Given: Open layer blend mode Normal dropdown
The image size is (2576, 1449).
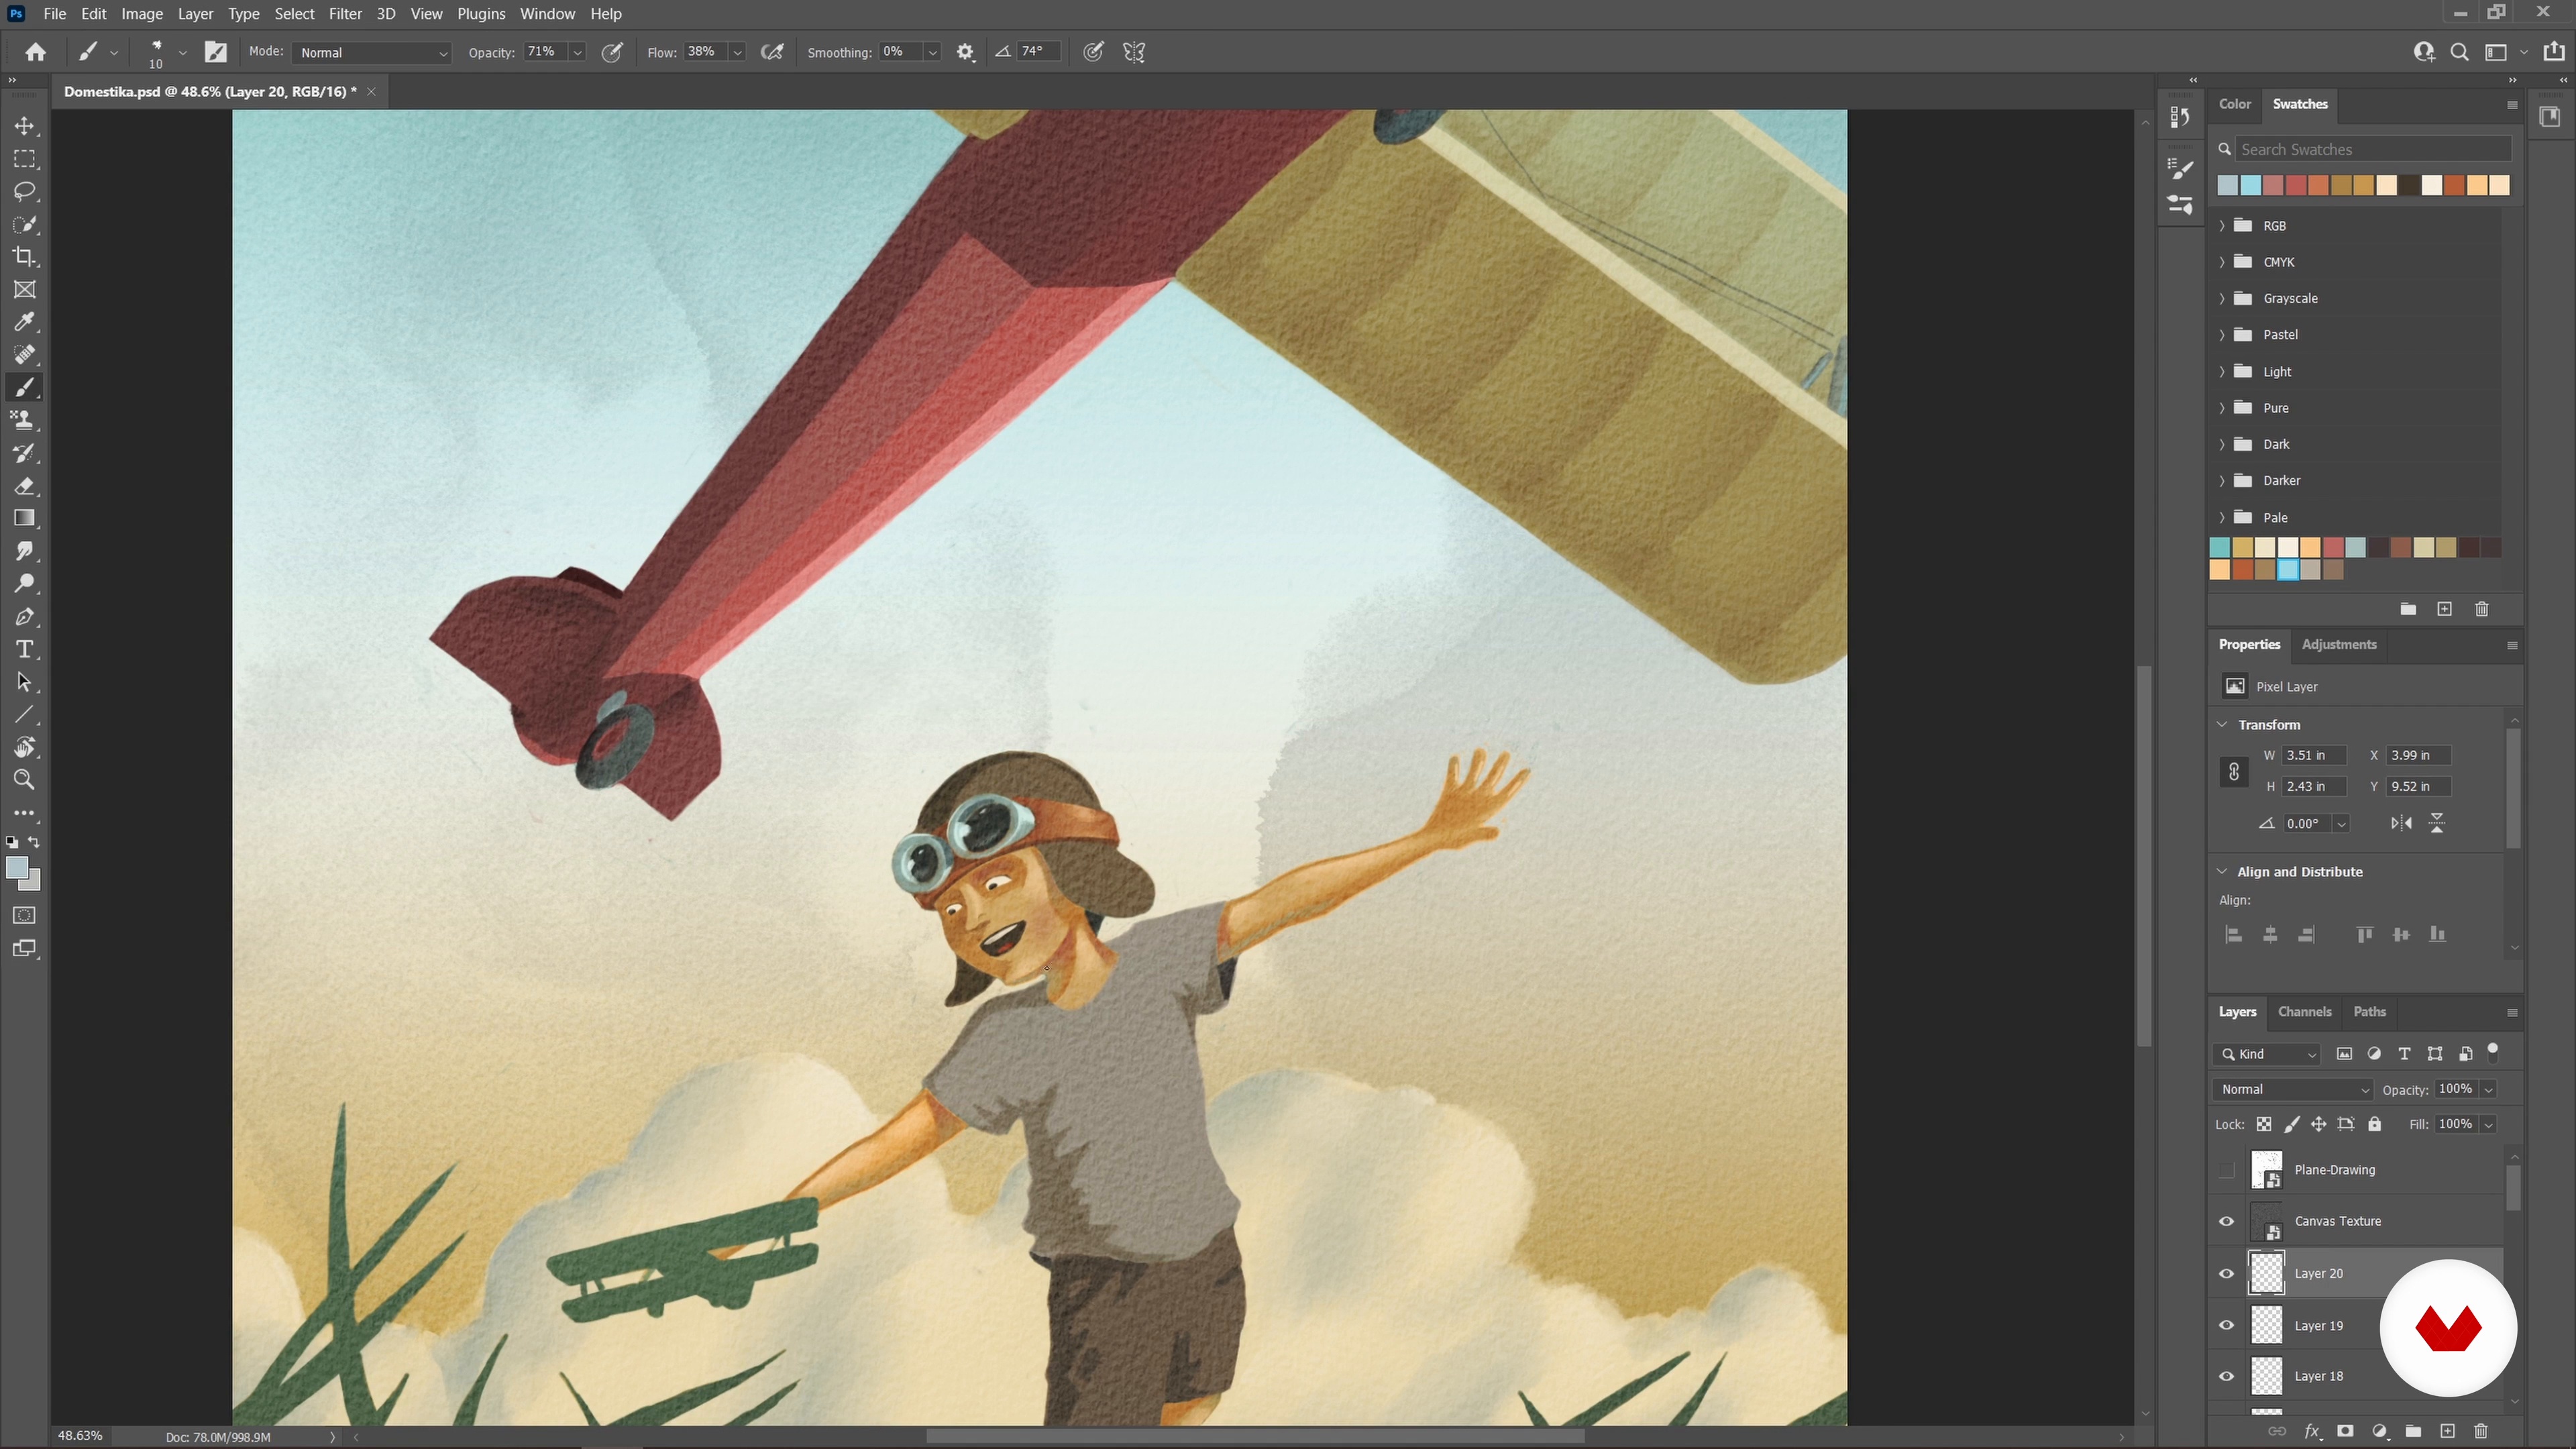Looking at the screenshot, I should (2294, 1089).
